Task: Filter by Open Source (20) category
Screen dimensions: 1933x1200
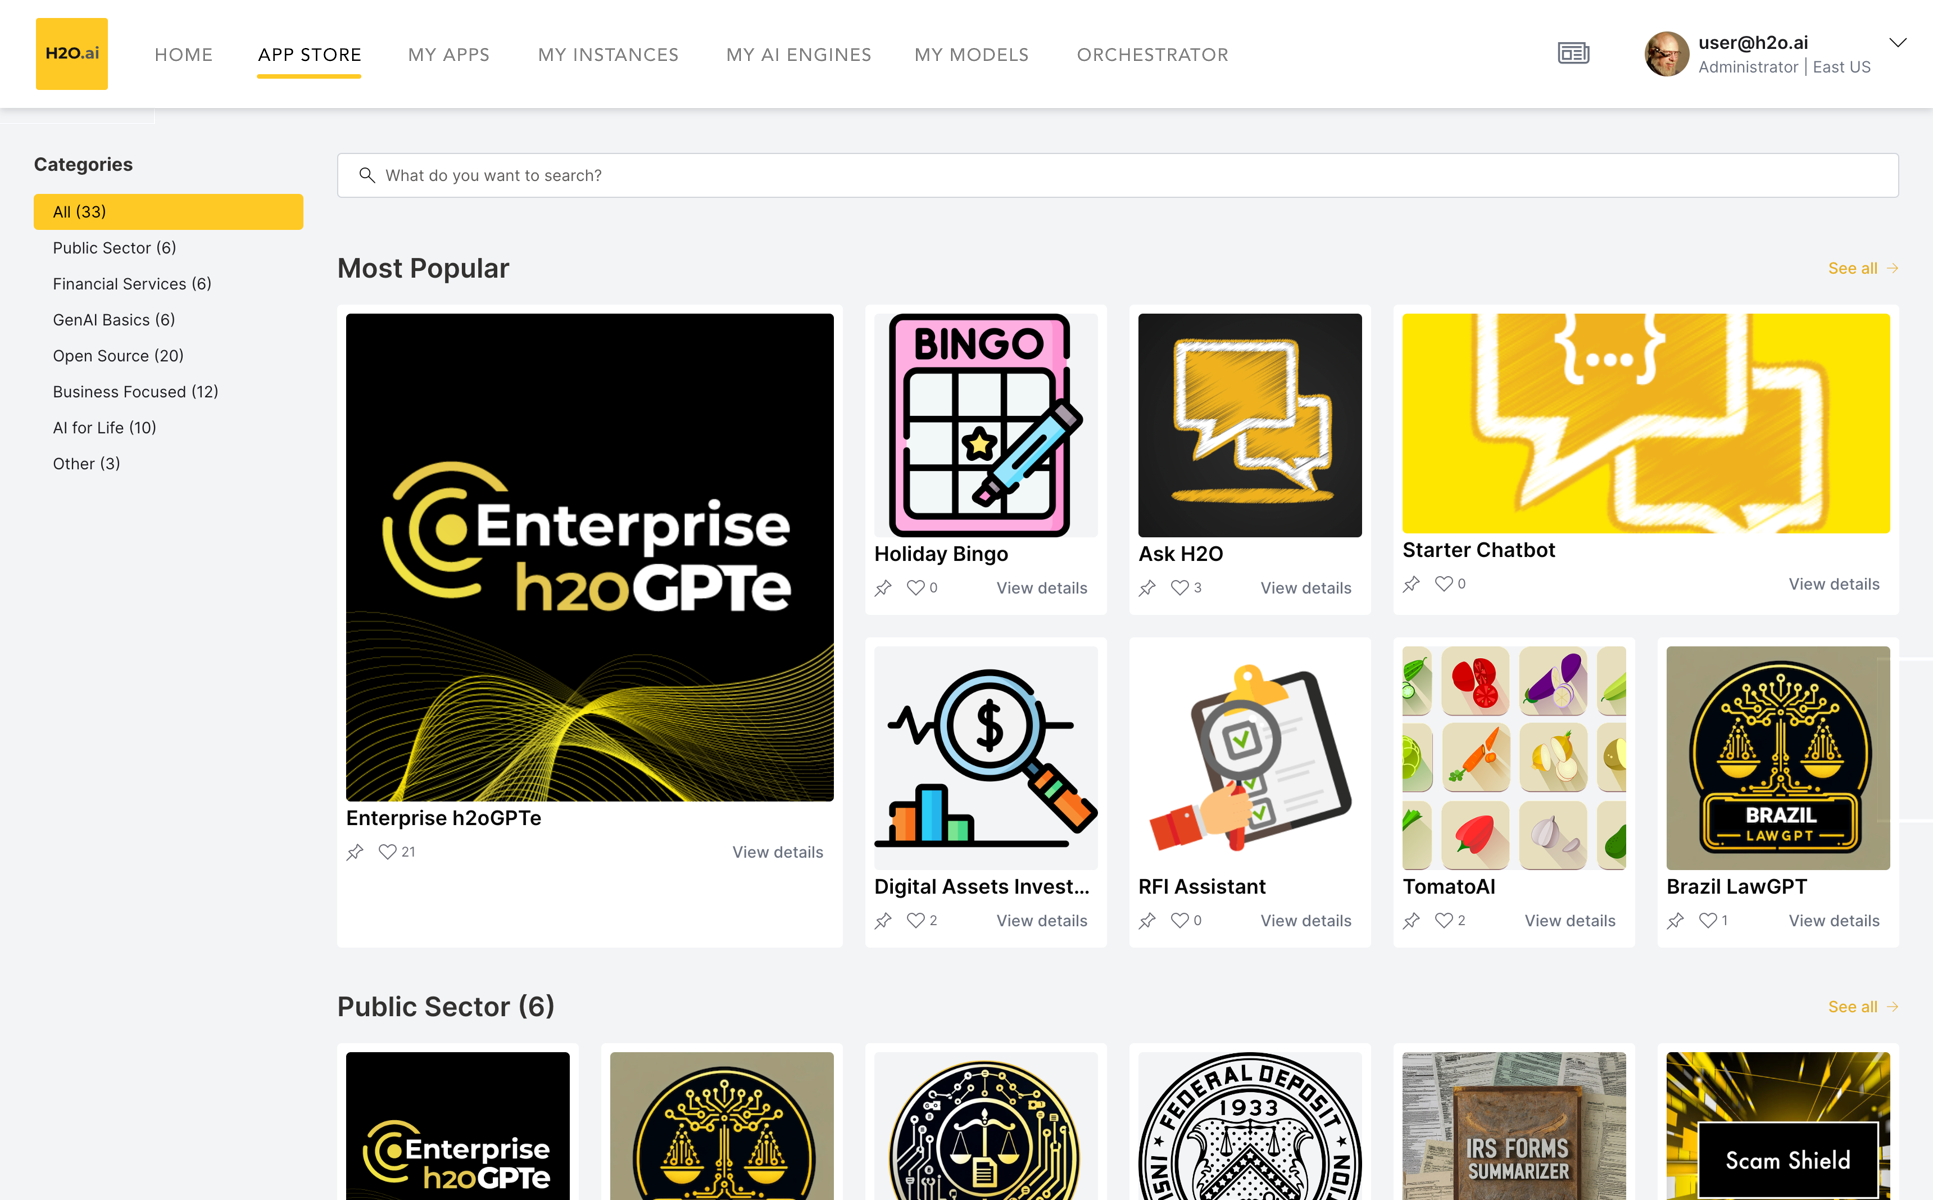Action: coord(118,356)
